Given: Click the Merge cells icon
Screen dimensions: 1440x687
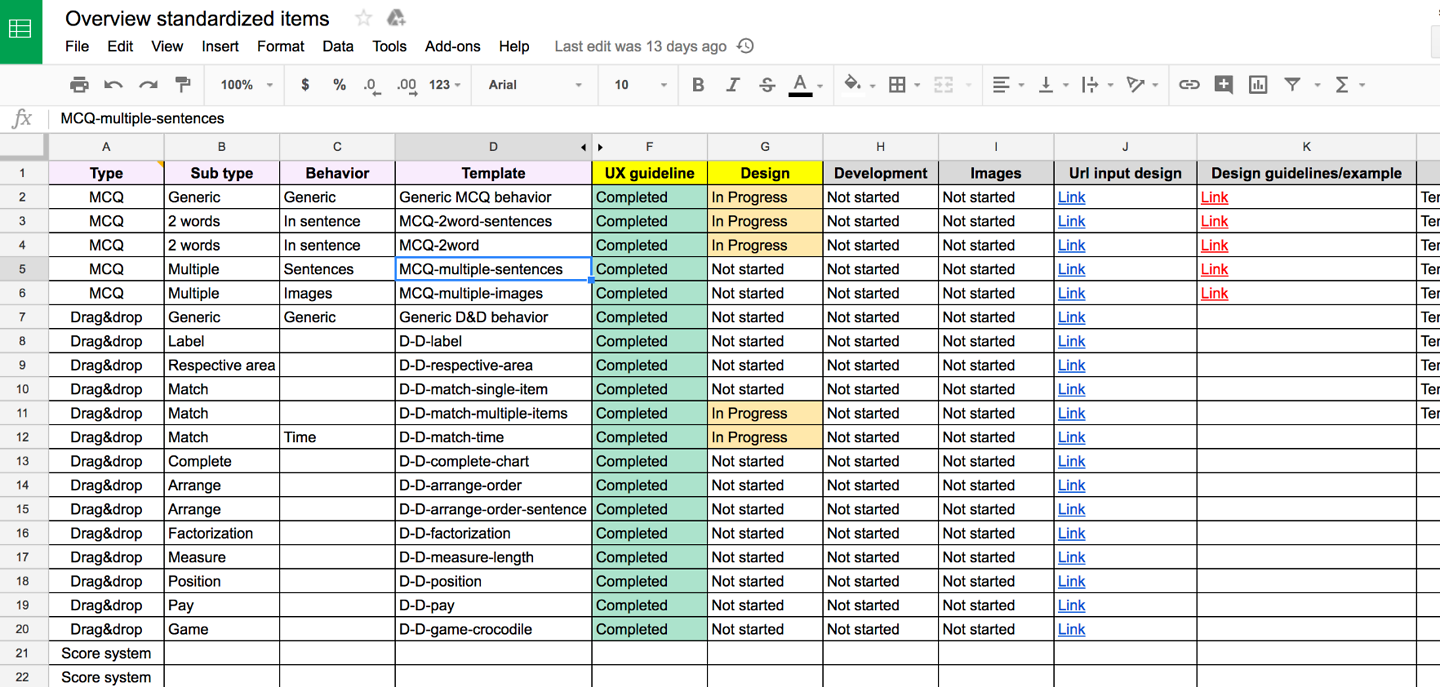Looking at the screenshot, I should click(x=943, y=85).
